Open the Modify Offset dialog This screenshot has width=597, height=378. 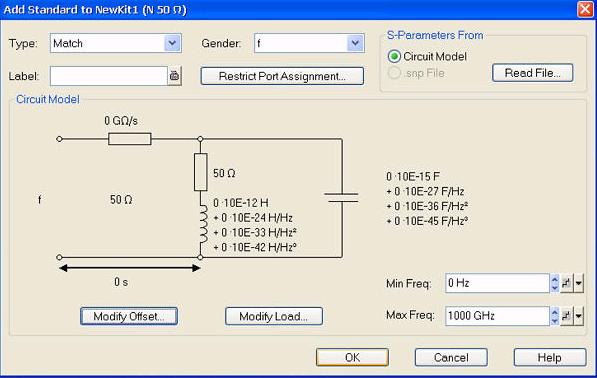pos(129,316)
